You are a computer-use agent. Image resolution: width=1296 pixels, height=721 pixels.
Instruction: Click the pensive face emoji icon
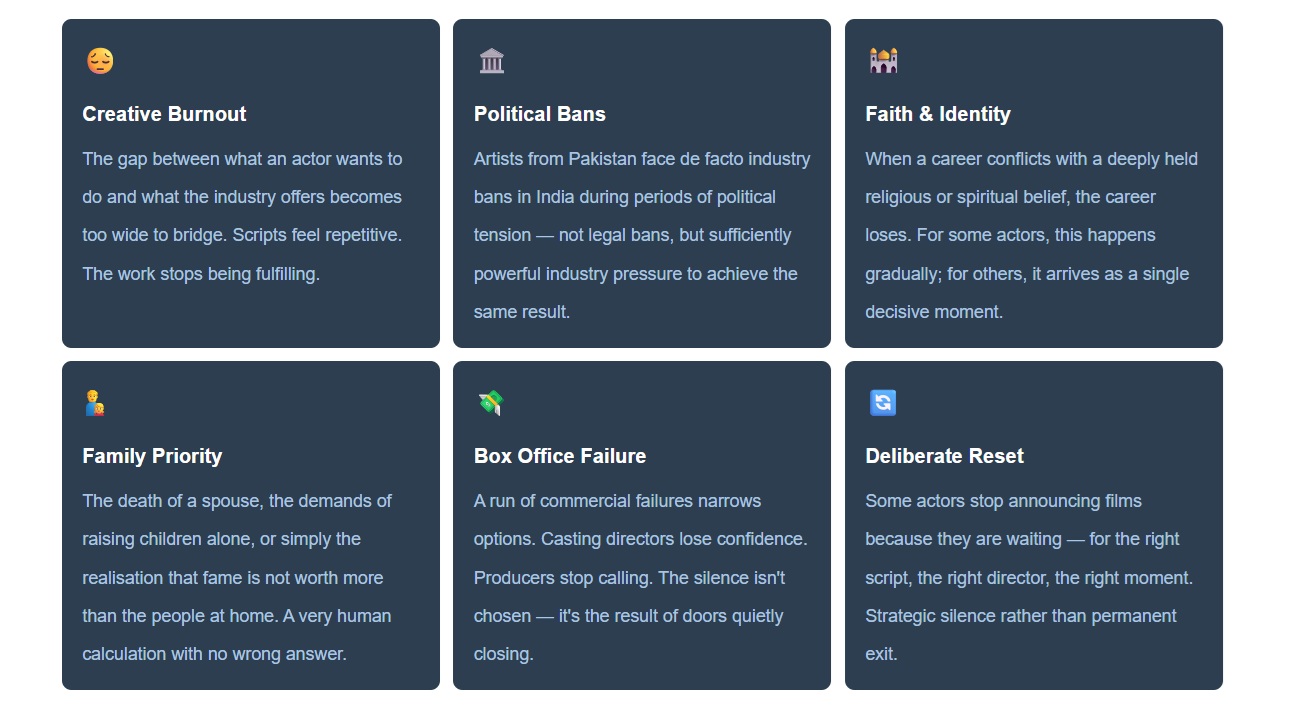(x=100, y=62)
